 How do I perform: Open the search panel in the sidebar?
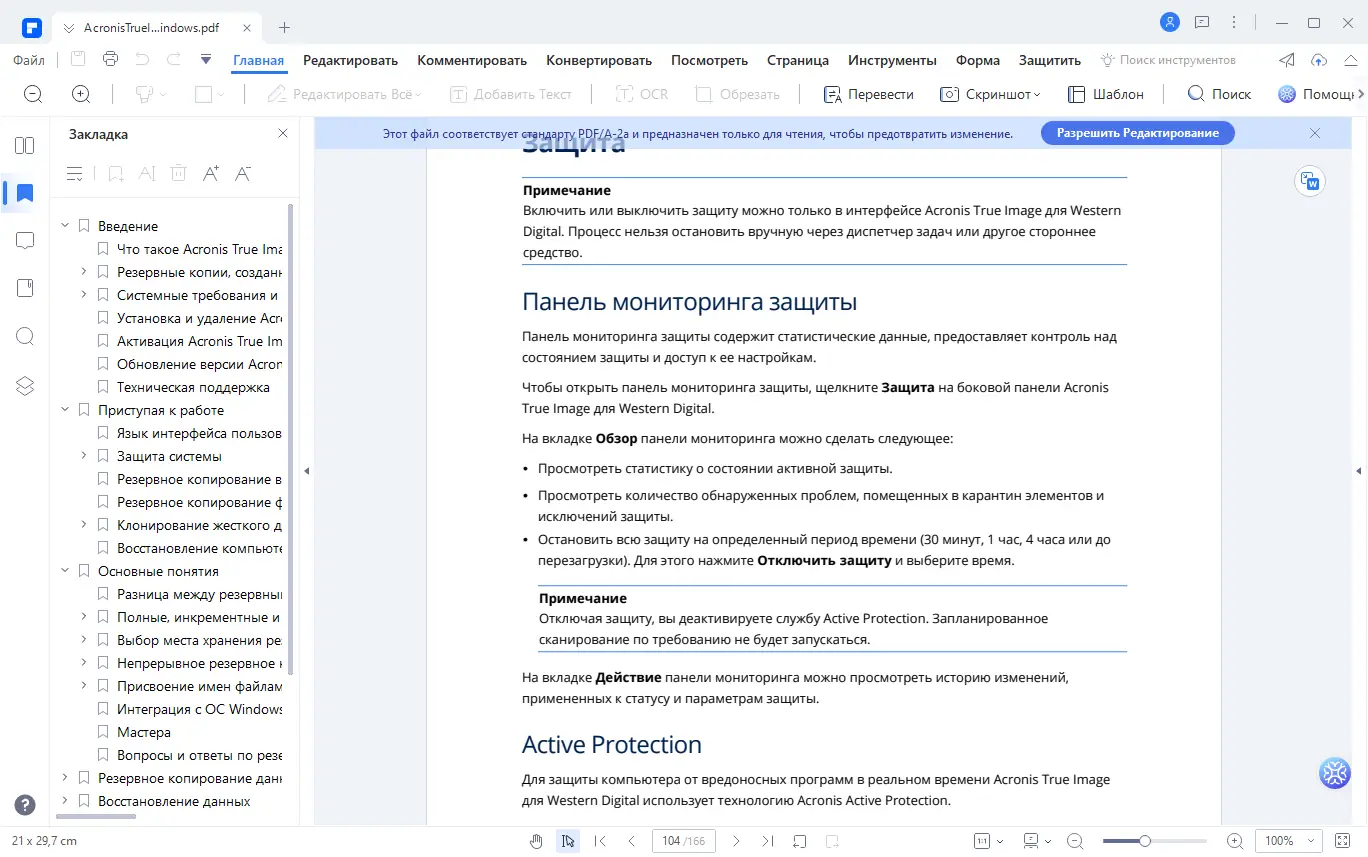(24, 336)
